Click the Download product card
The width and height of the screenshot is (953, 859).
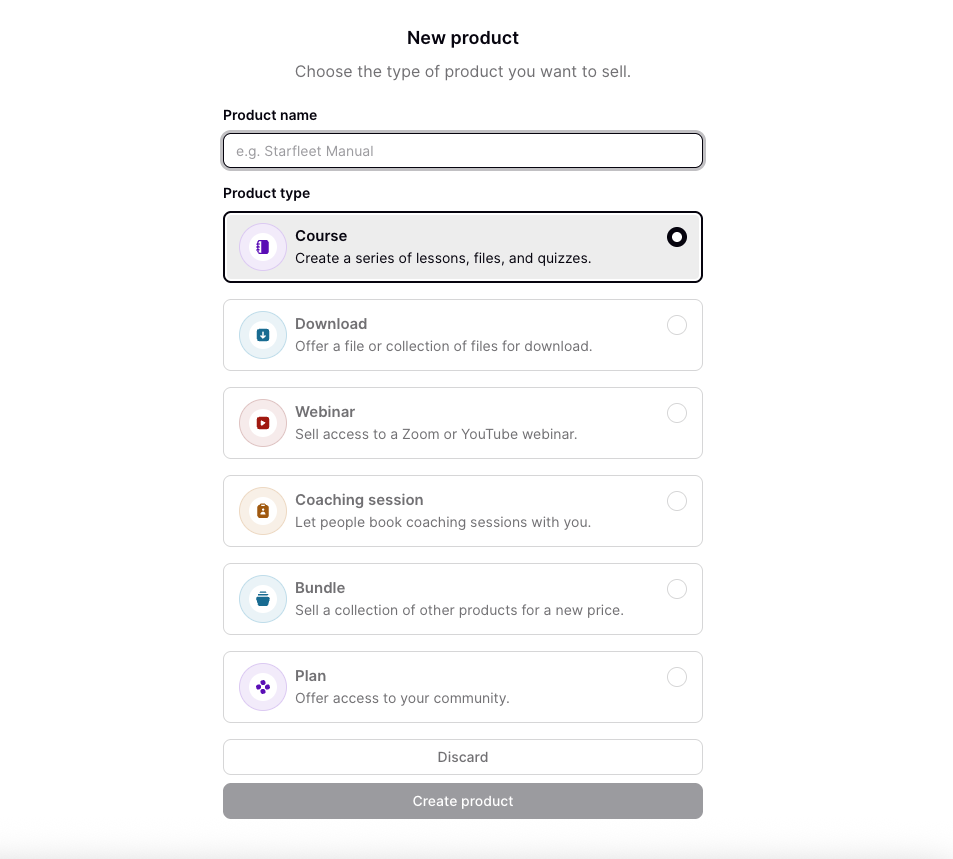tap(462, 334)
